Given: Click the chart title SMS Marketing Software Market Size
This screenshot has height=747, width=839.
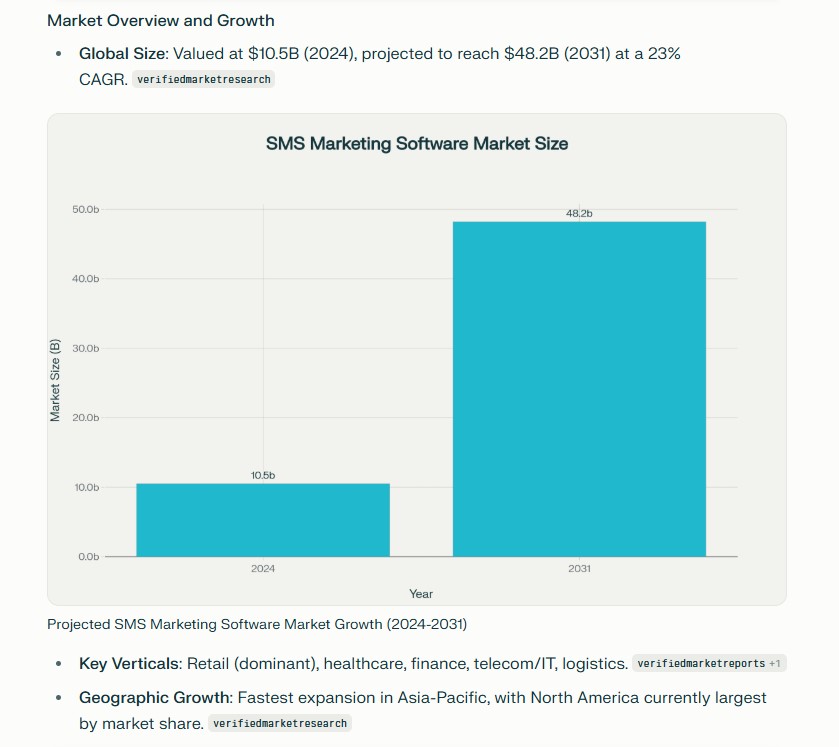Looking at the screenshot, I should [416, 143].
